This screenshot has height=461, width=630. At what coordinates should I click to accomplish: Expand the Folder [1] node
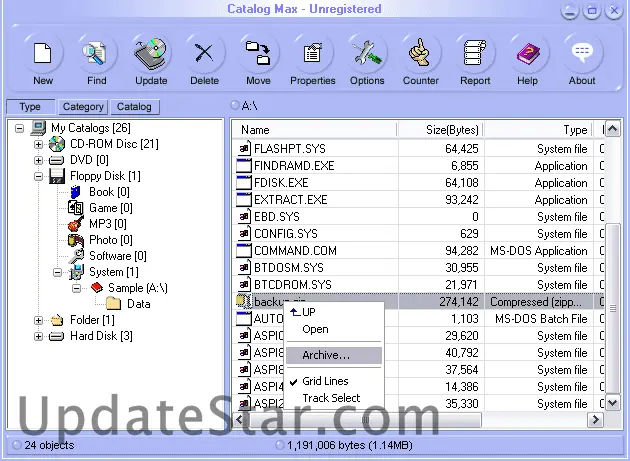38,320
